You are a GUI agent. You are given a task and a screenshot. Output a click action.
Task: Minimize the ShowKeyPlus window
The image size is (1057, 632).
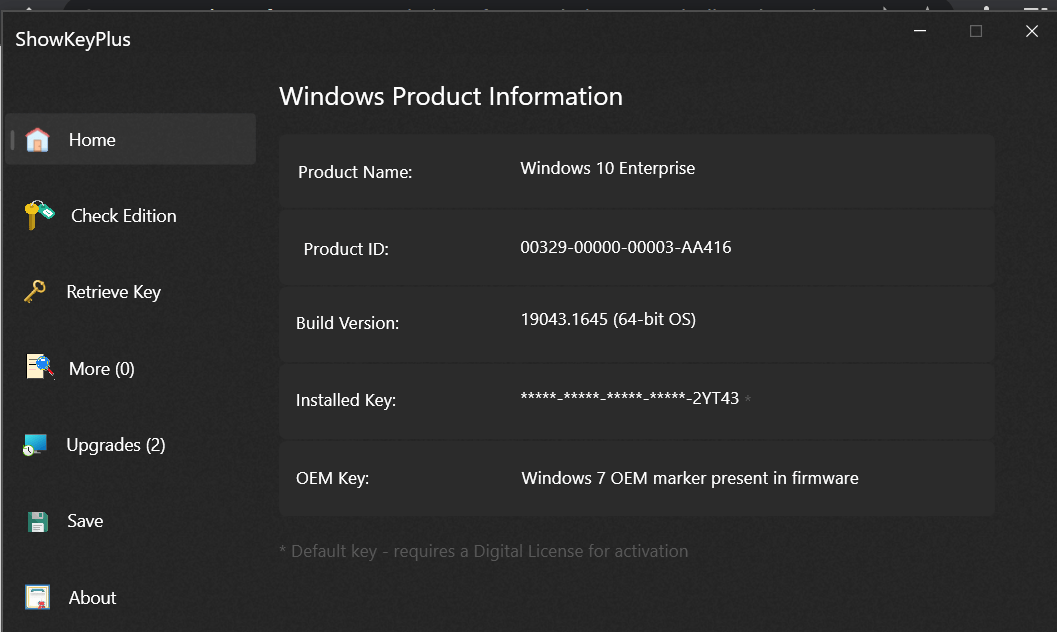(x=920, y=31)
